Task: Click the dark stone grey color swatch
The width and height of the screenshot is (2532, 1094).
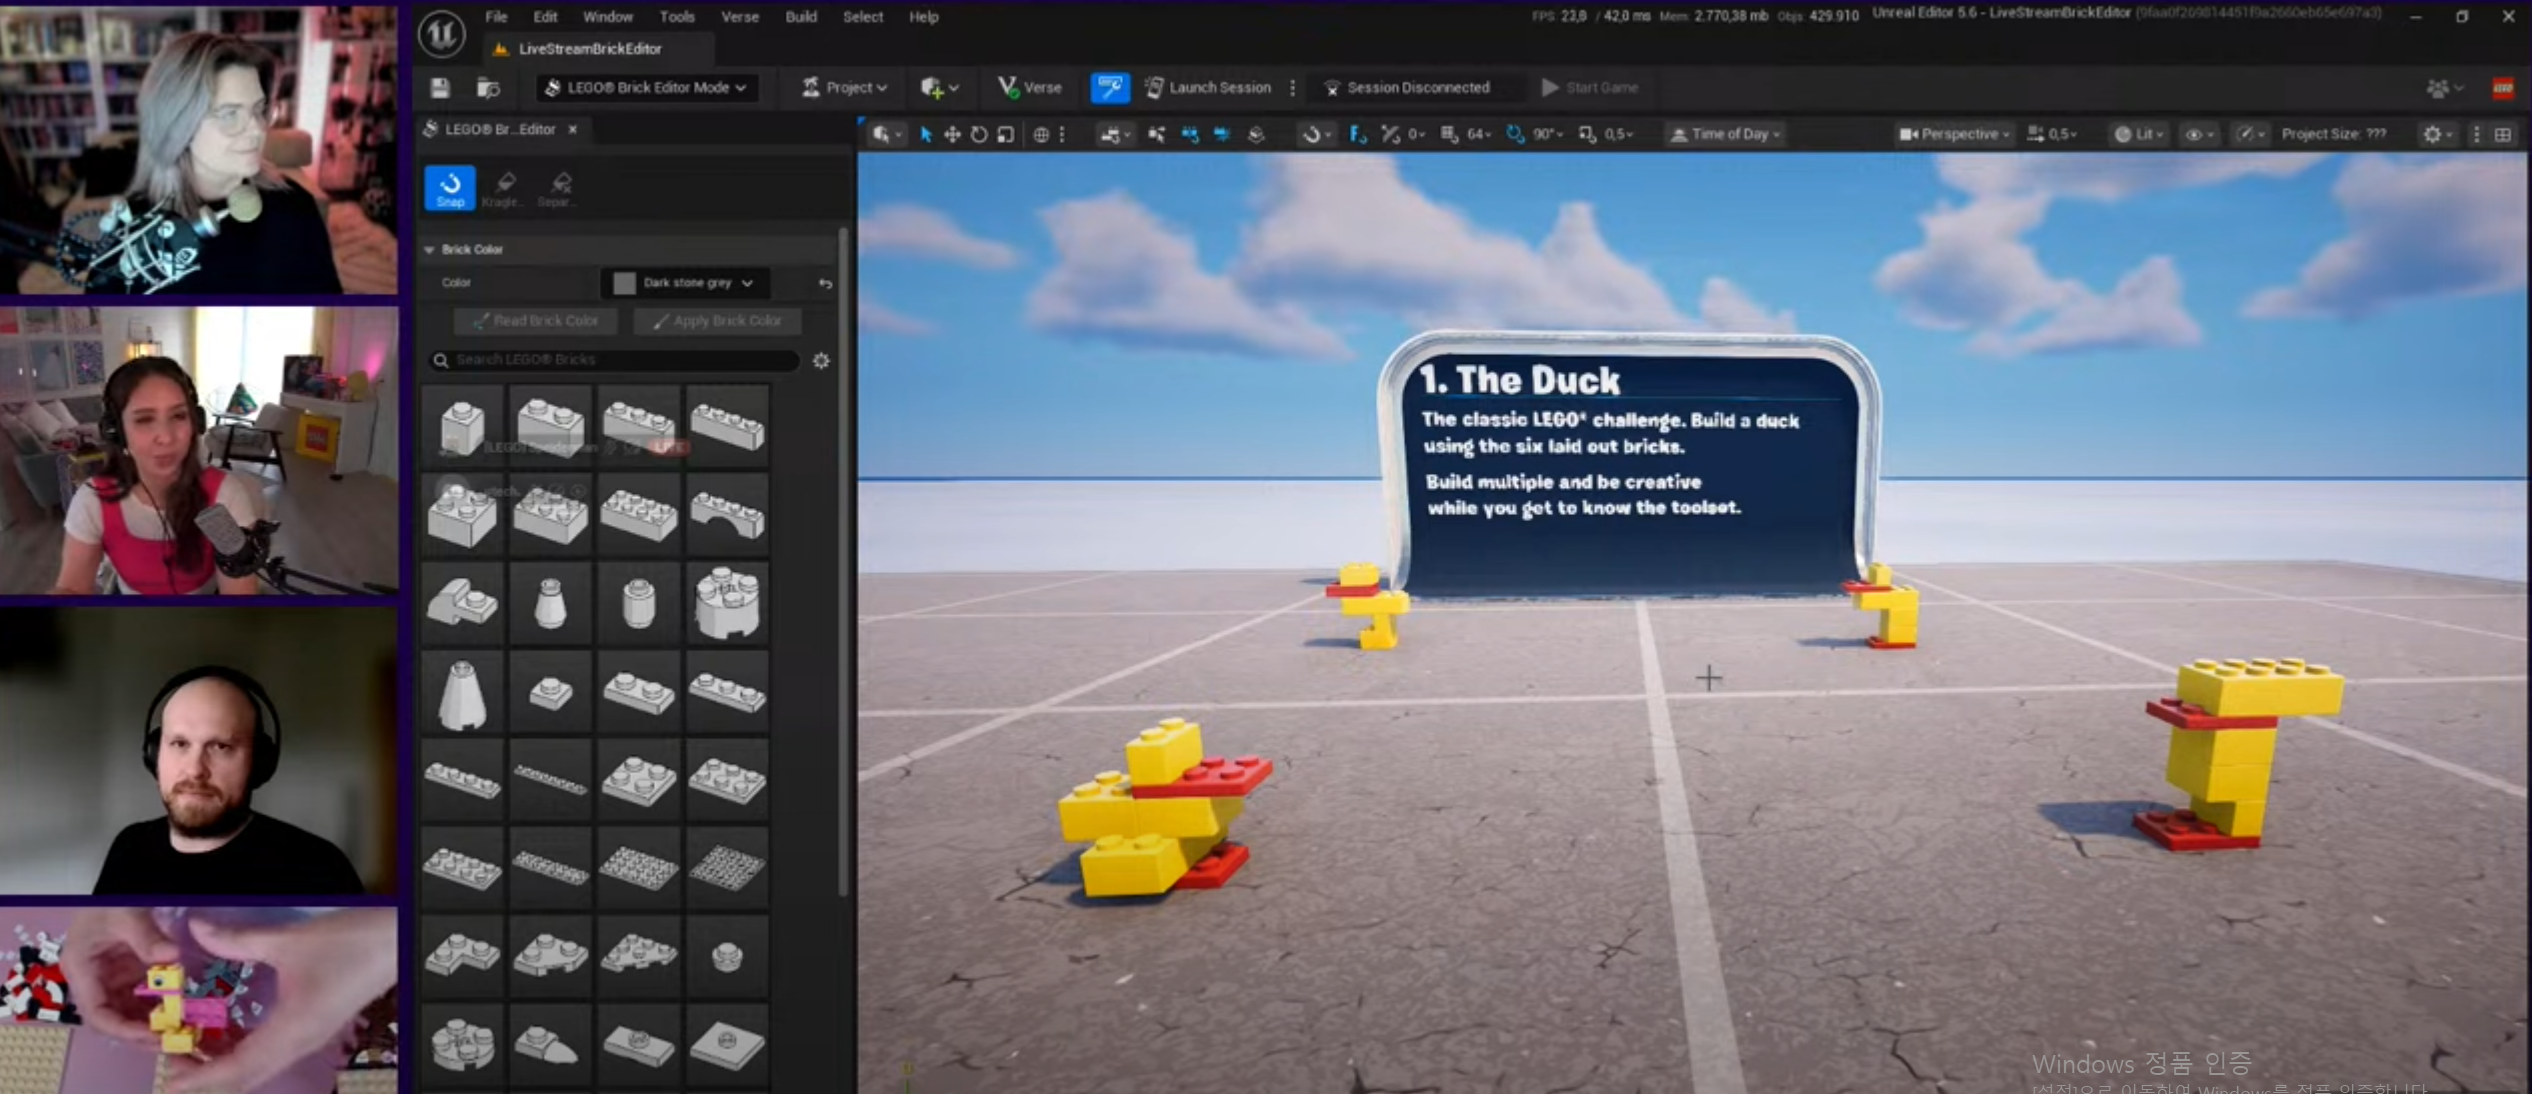Action: (624, 284)
